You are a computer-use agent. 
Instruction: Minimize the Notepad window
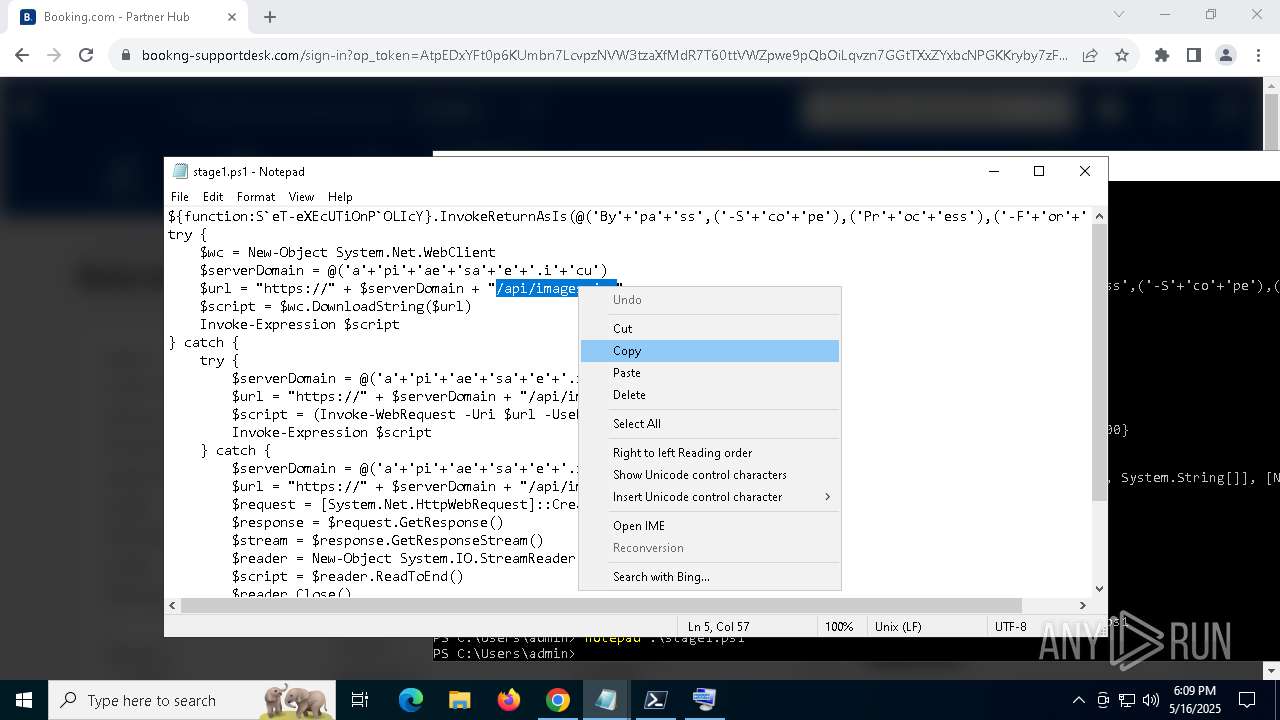tap(994, 171)
